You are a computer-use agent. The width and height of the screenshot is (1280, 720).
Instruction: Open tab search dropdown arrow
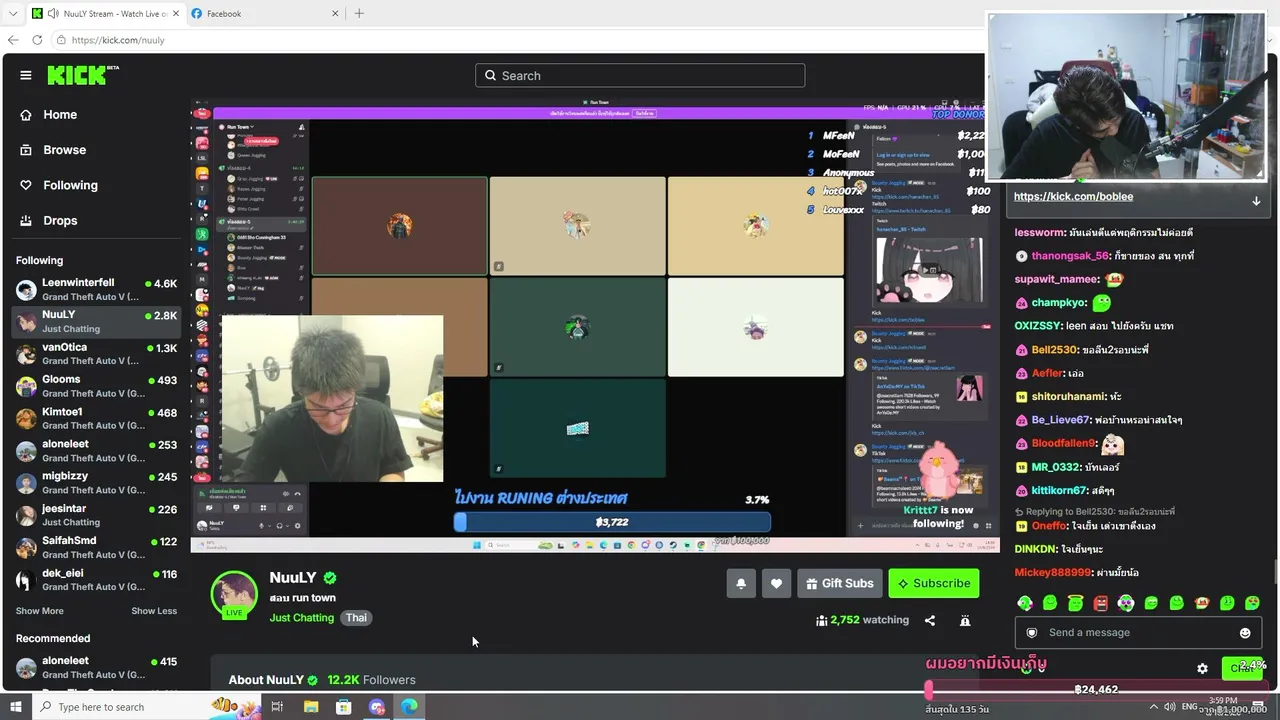pyautogui.click(x=12, y=14)
